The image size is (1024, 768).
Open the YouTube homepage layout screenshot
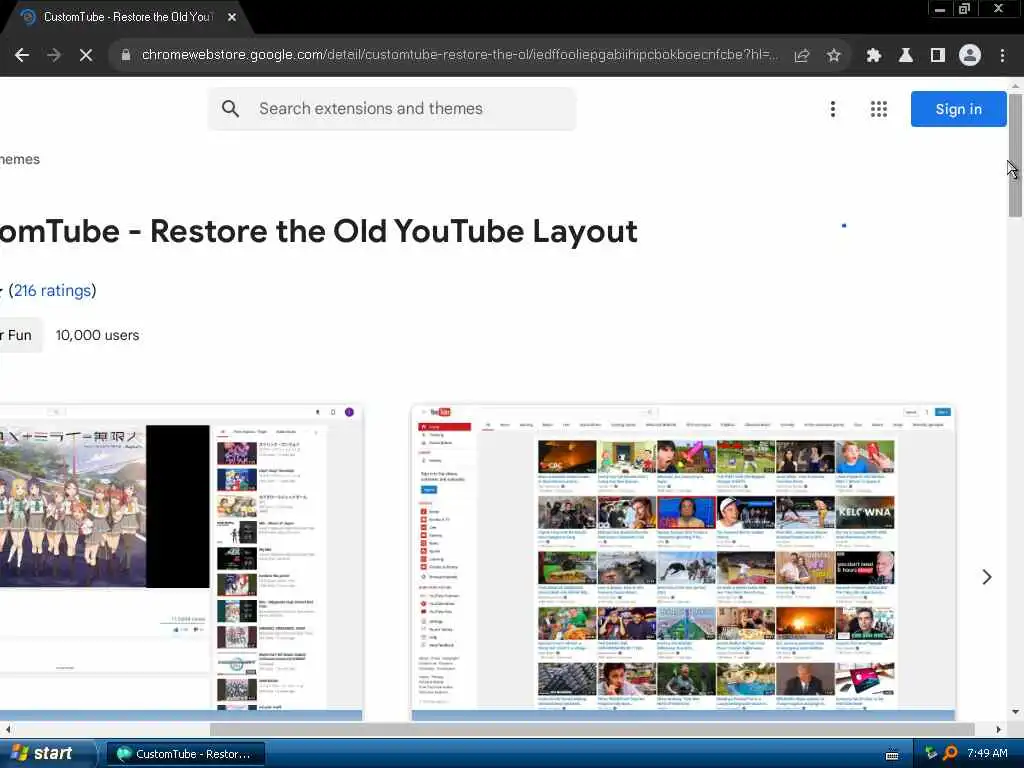683,562
